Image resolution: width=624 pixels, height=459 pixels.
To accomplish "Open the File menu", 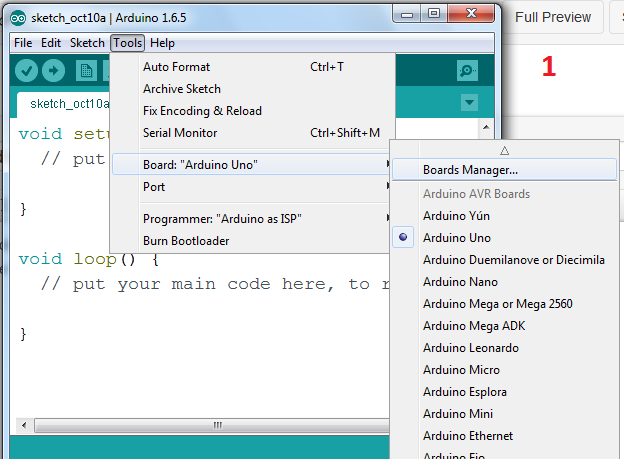I will click(23, 43).
